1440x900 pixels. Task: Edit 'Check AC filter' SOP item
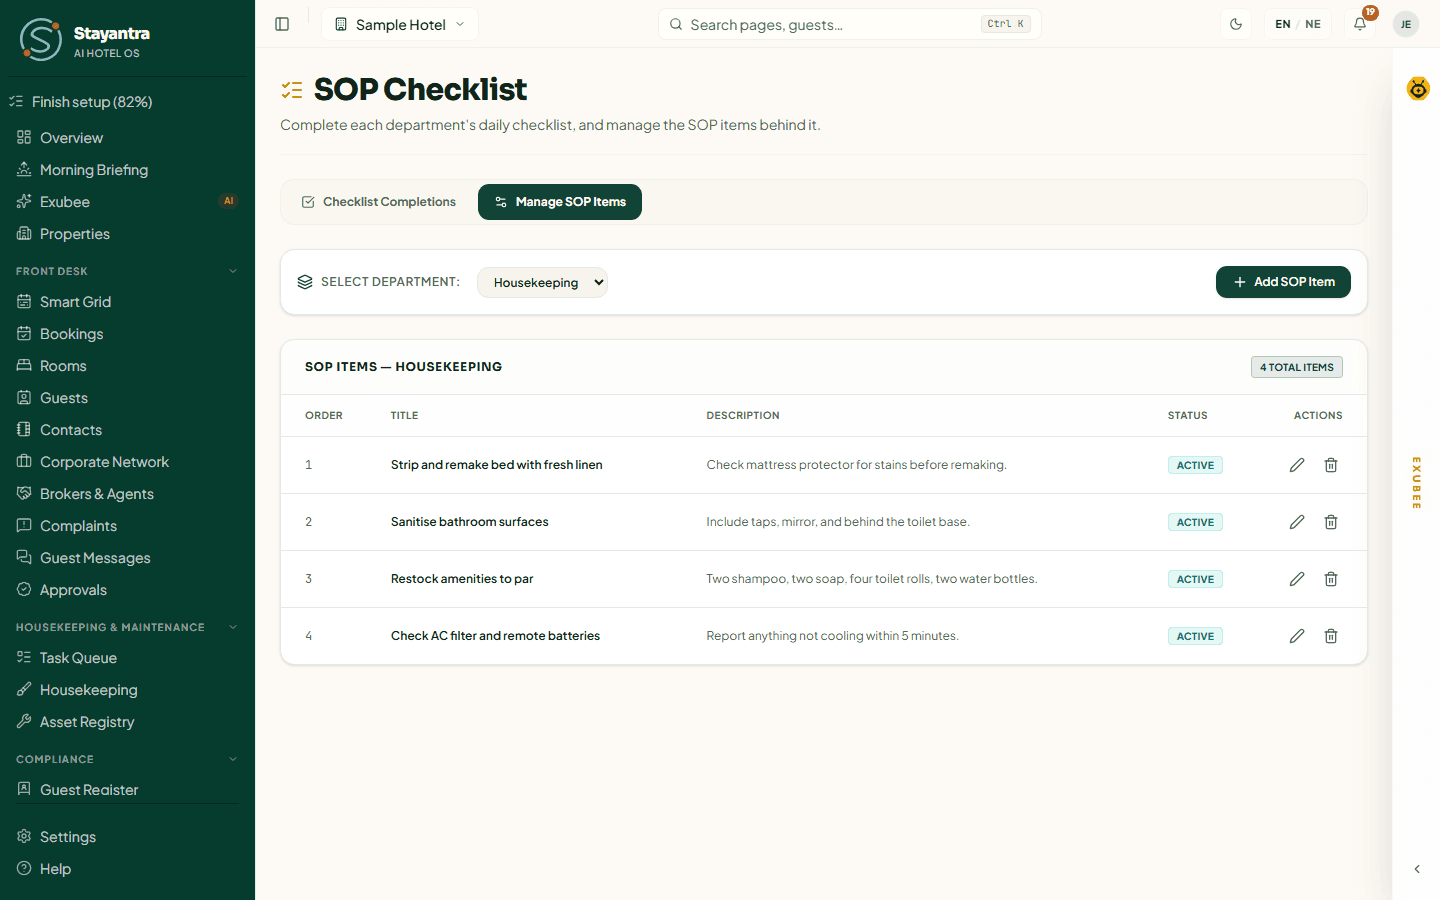coord(1297,636)
